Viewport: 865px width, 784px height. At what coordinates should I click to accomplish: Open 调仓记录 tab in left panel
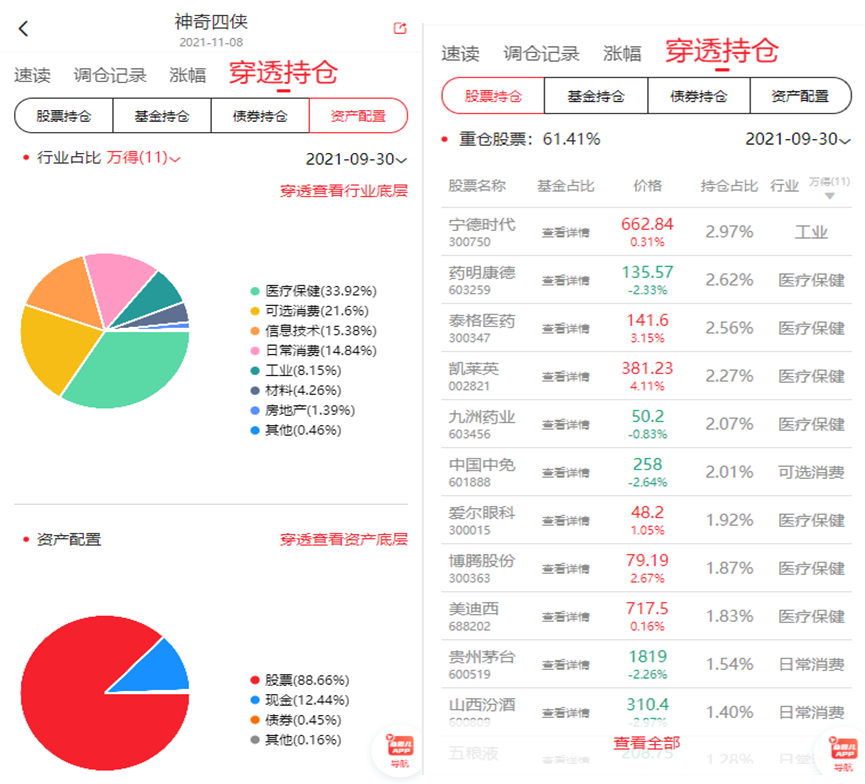pos(110,75)
